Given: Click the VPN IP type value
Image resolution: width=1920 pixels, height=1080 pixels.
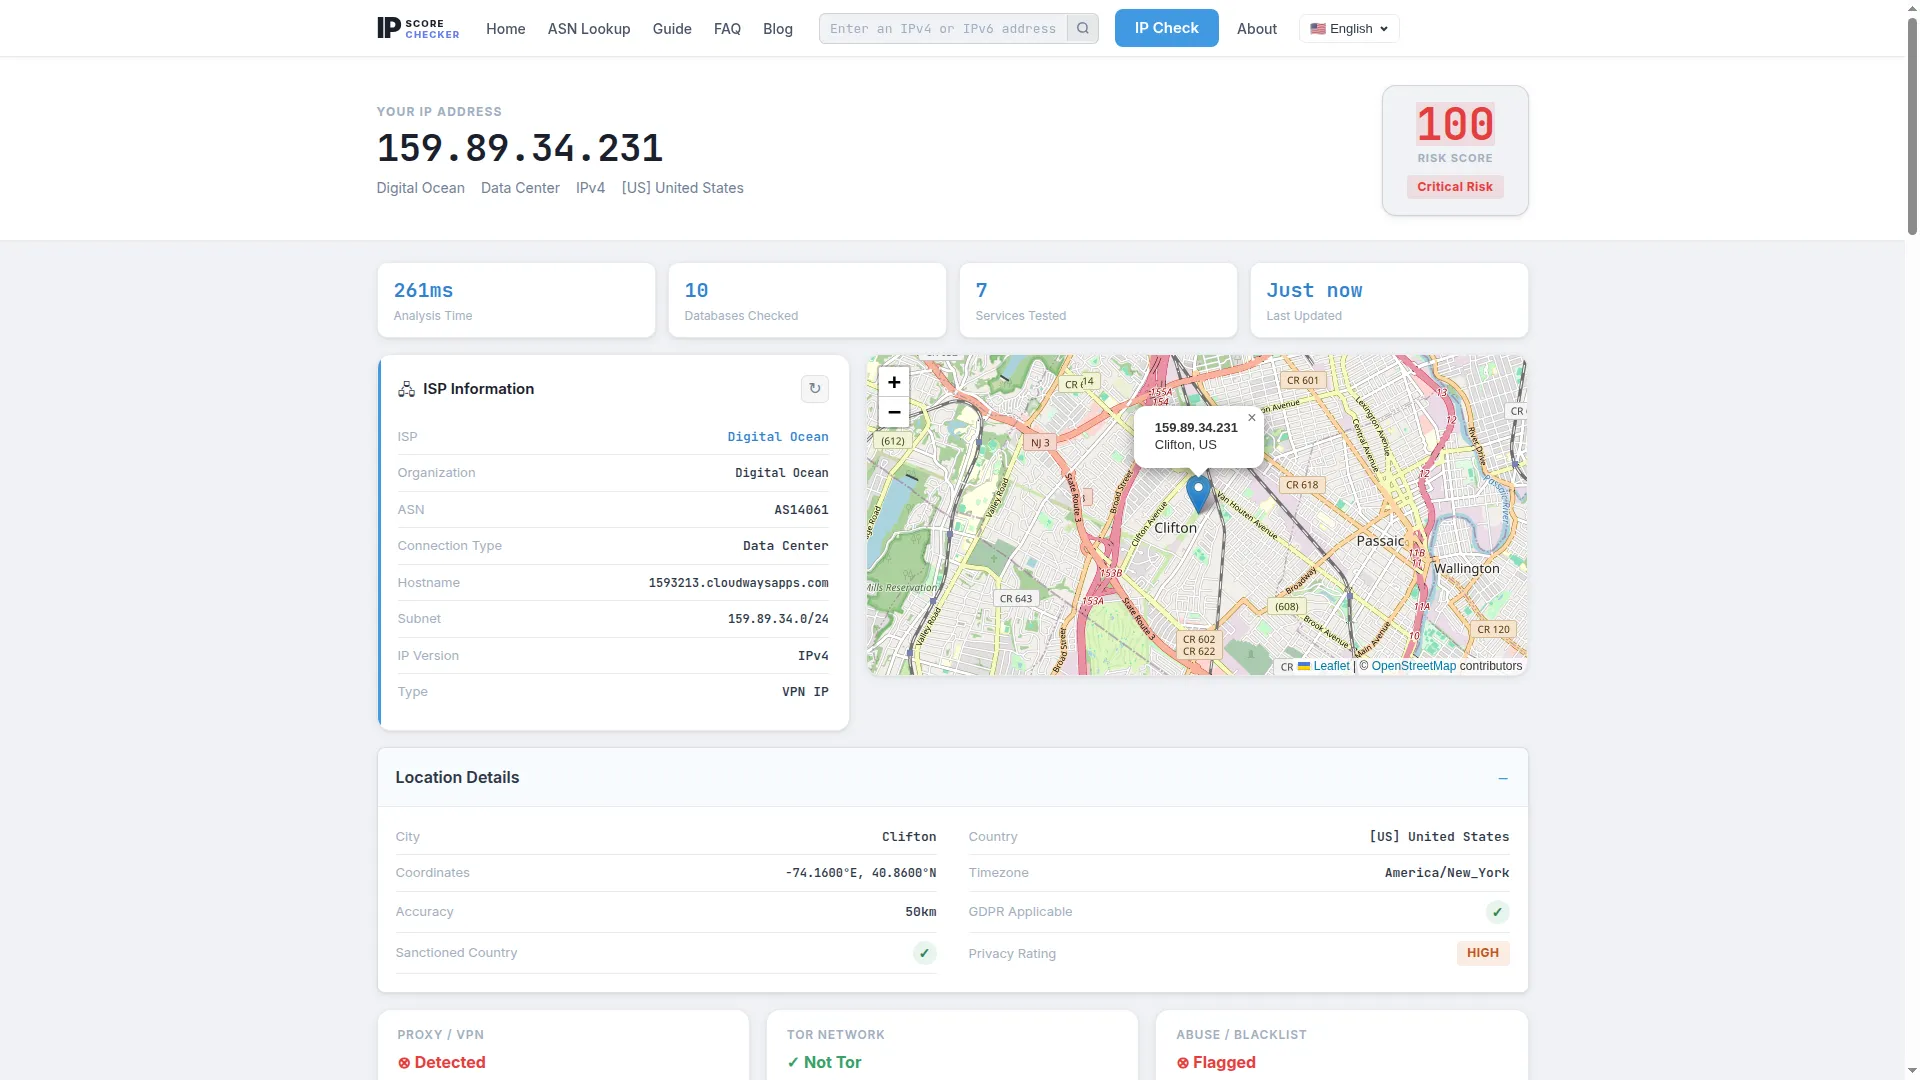Looking at the screenshot, I should (x=805, y=692).
